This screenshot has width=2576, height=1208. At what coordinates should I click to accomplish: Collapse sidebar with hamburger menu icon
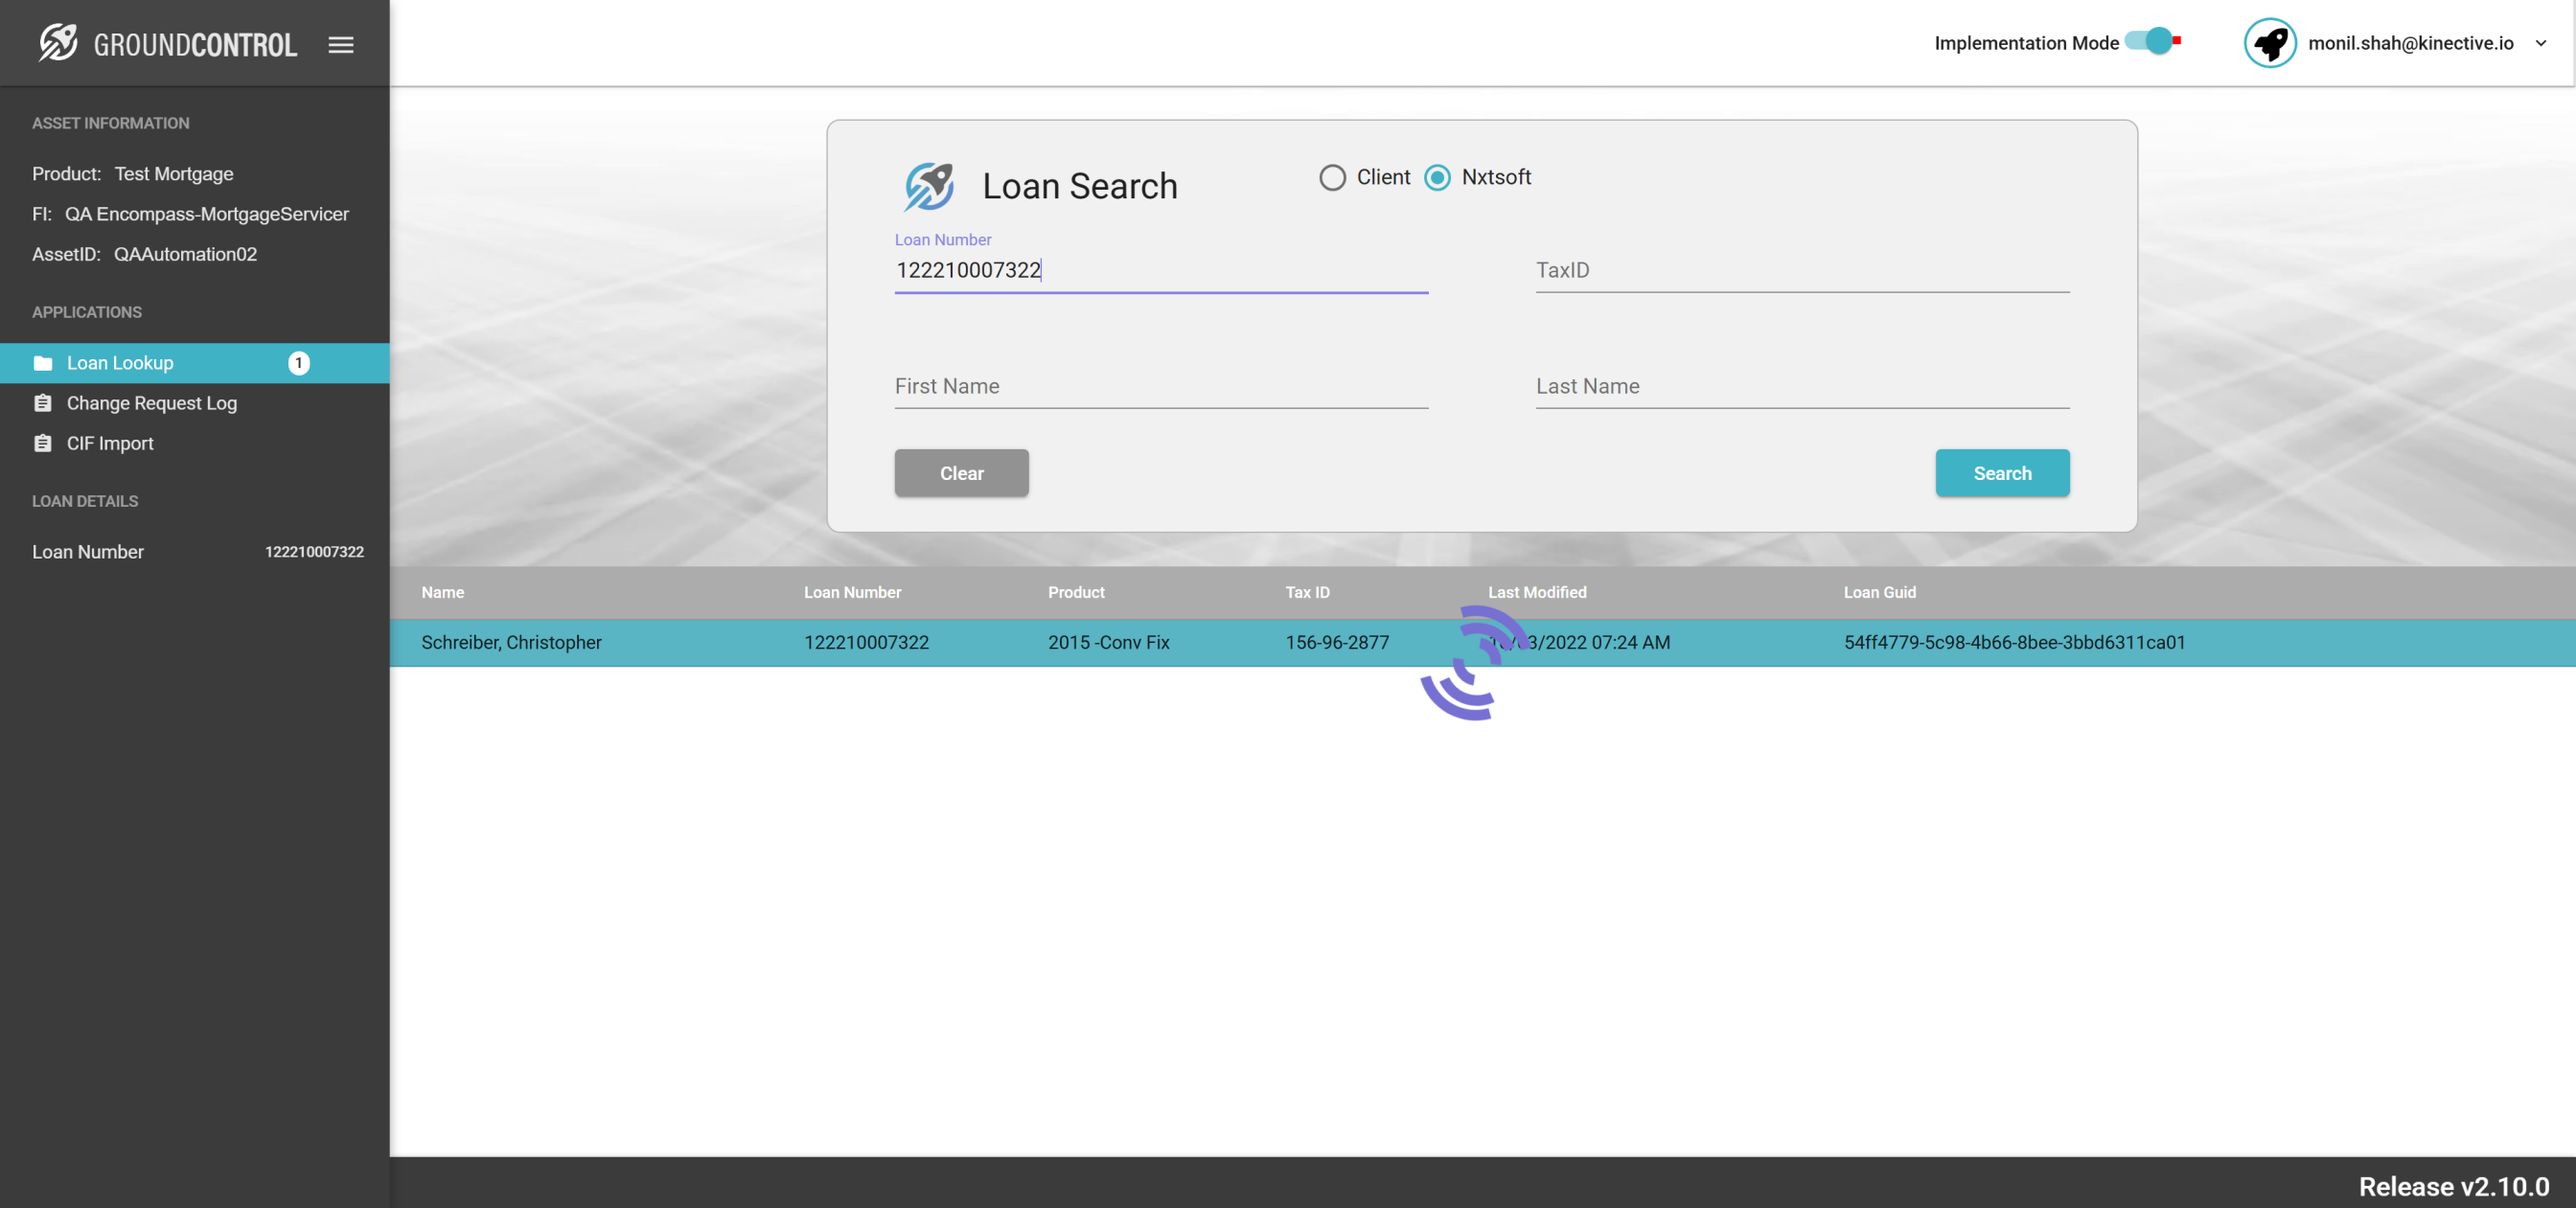click(x=341, y=44)
